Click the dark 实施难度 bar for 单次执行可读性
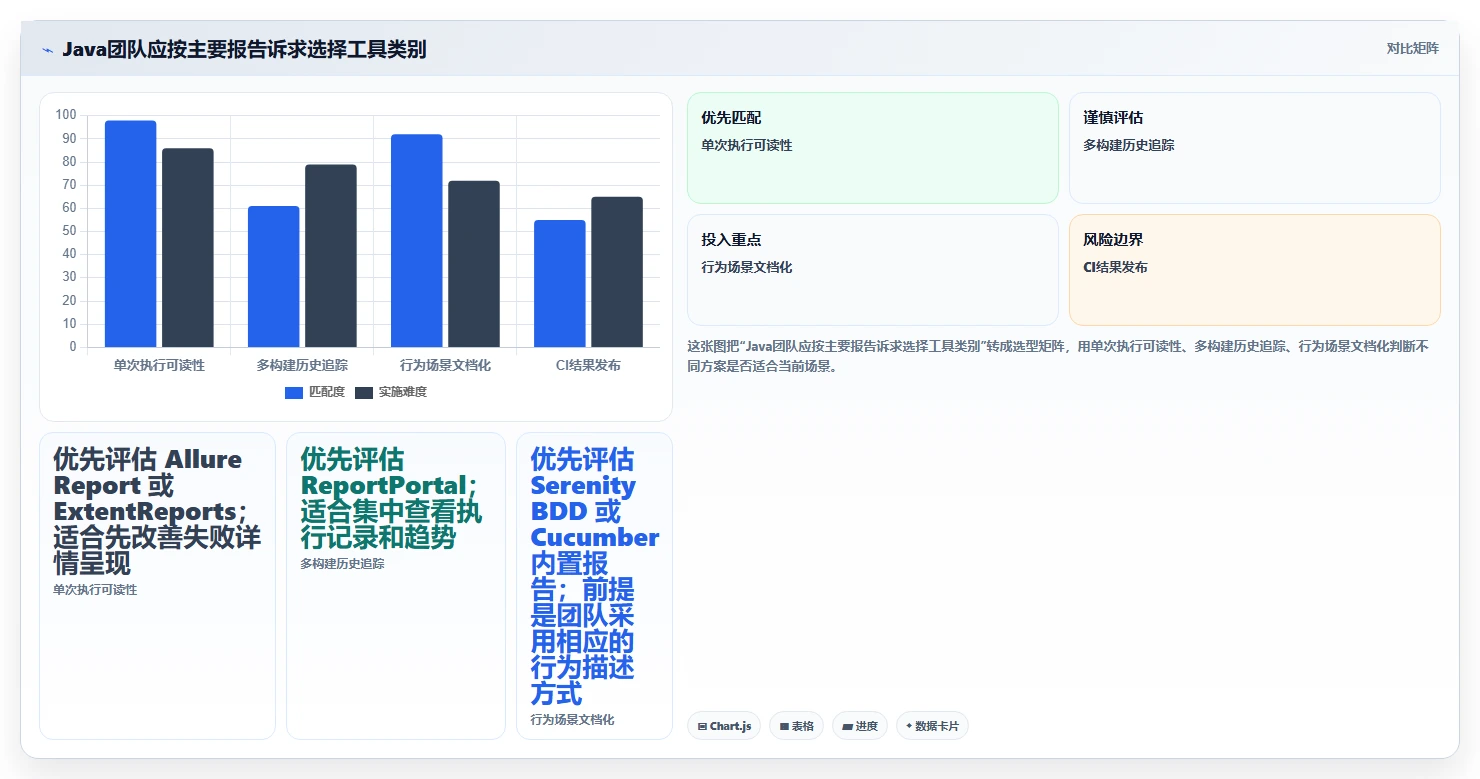 [188, 248]
